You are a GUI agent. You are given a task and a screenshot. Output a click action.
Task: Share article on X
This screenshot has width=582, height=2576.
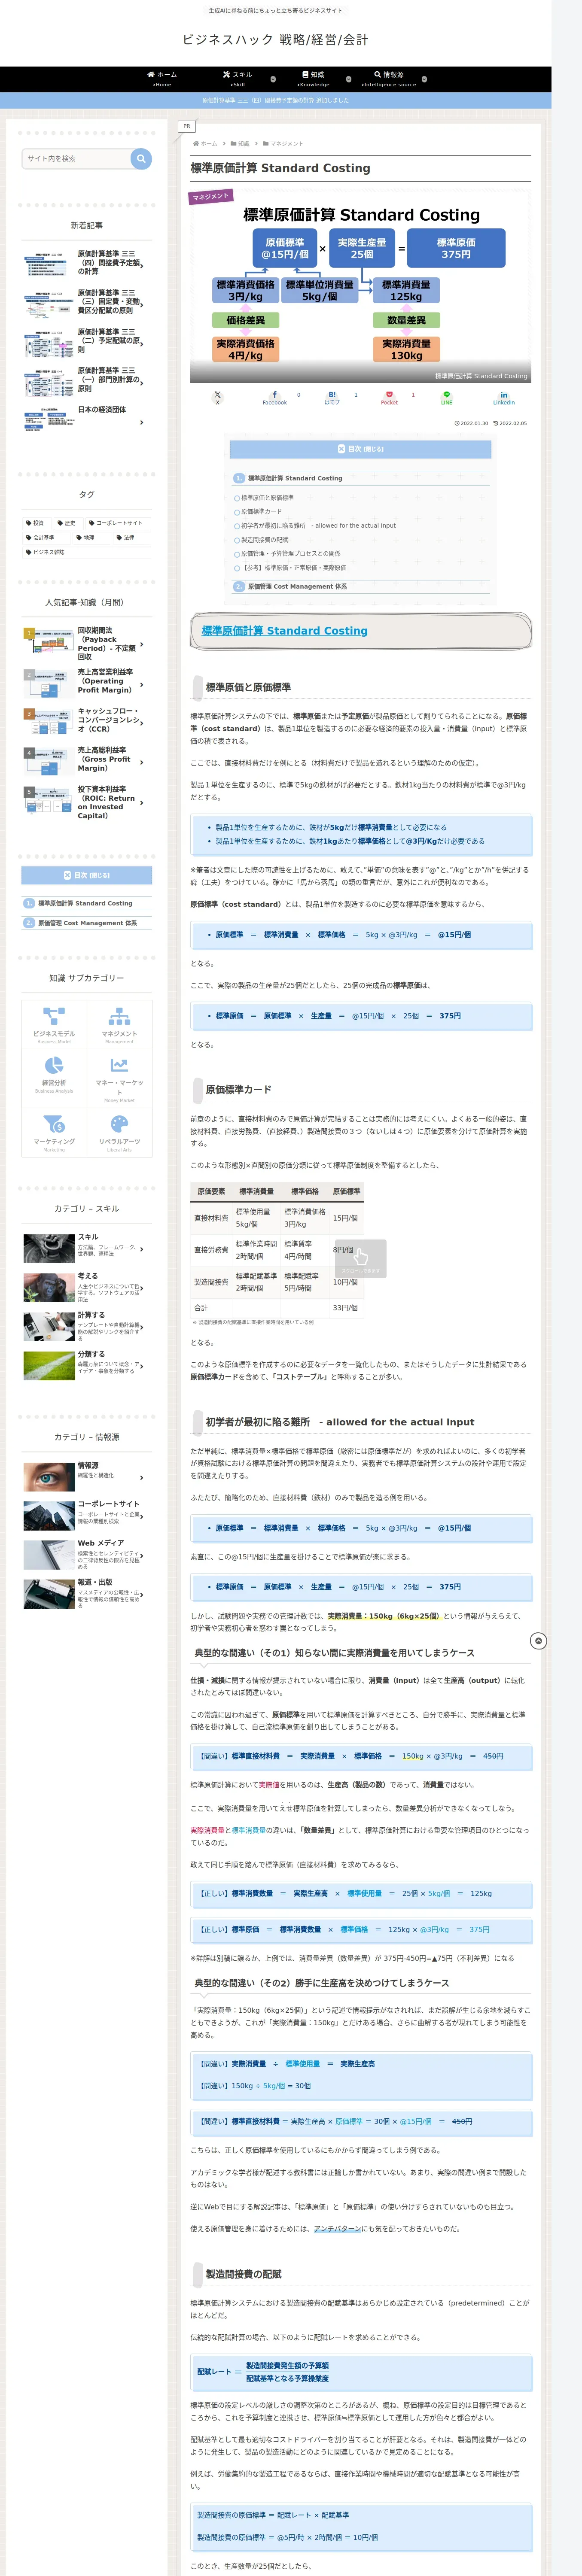coord(217,398)
